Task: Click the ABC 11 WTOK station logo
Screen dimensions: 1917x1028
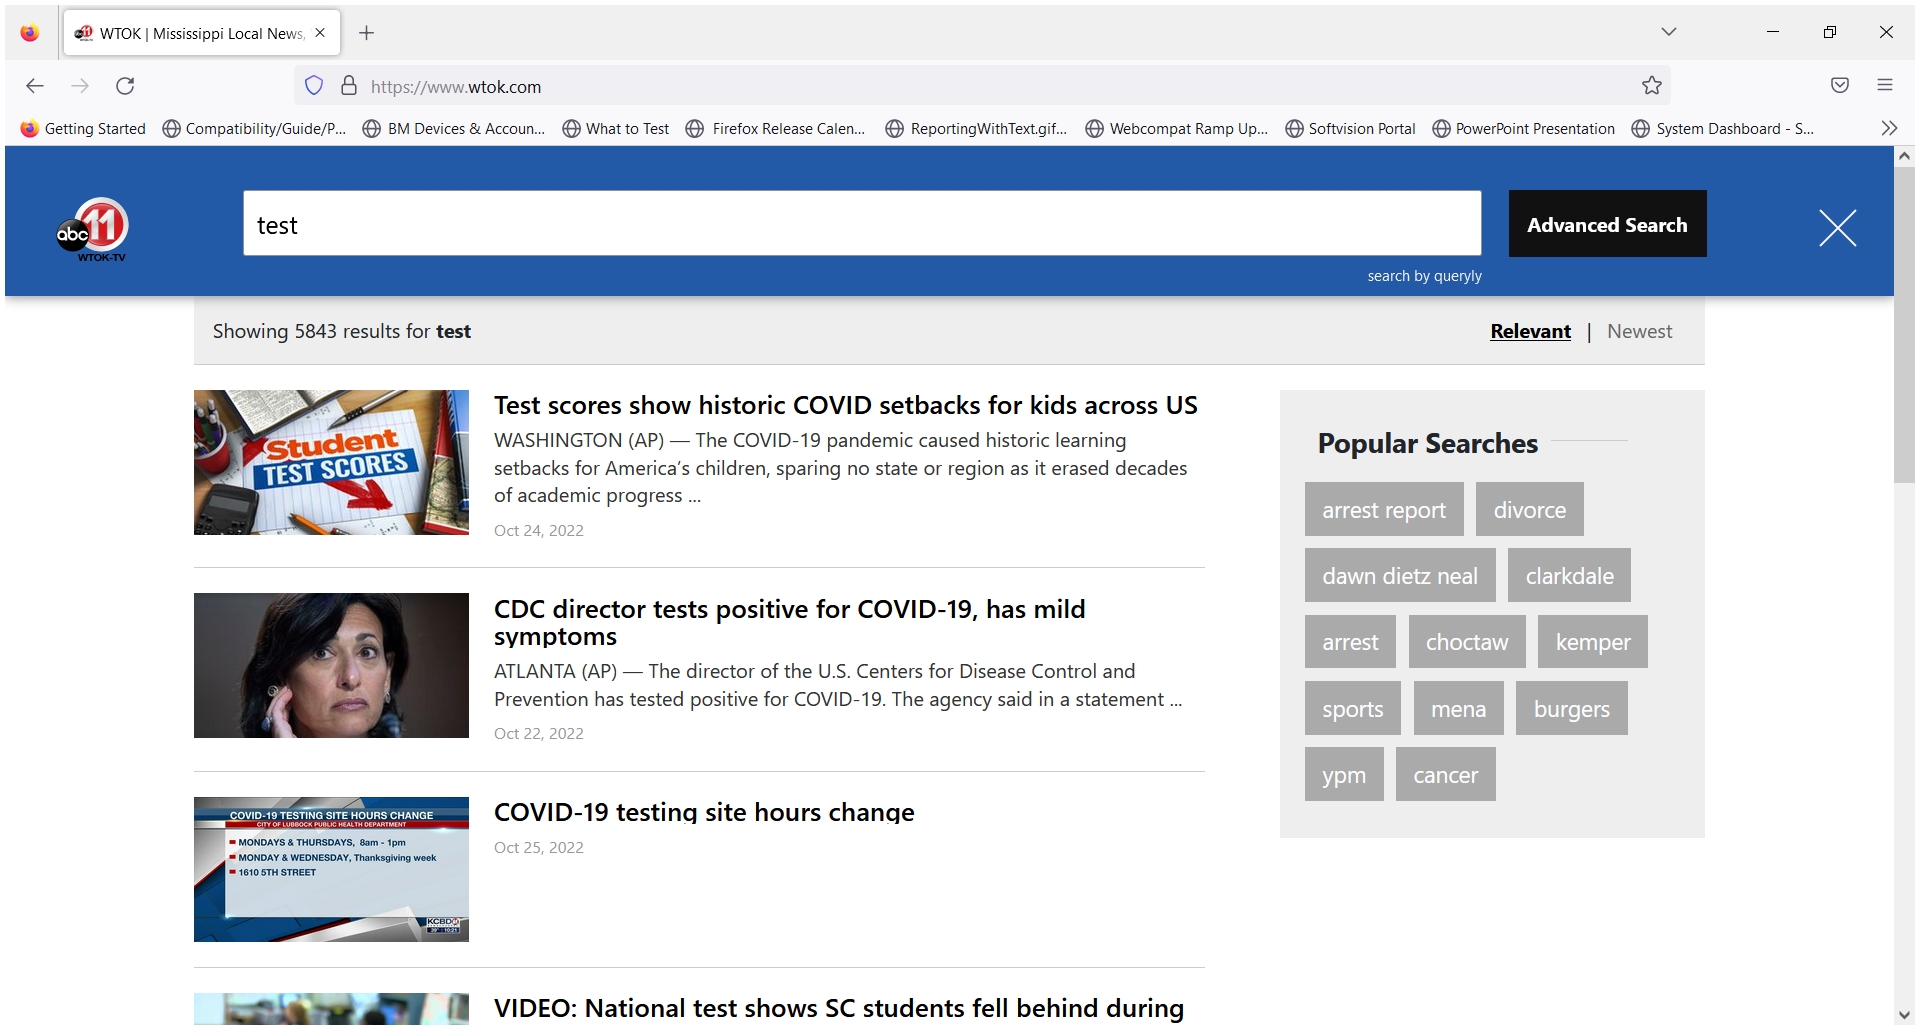Action: click(93, 228)
